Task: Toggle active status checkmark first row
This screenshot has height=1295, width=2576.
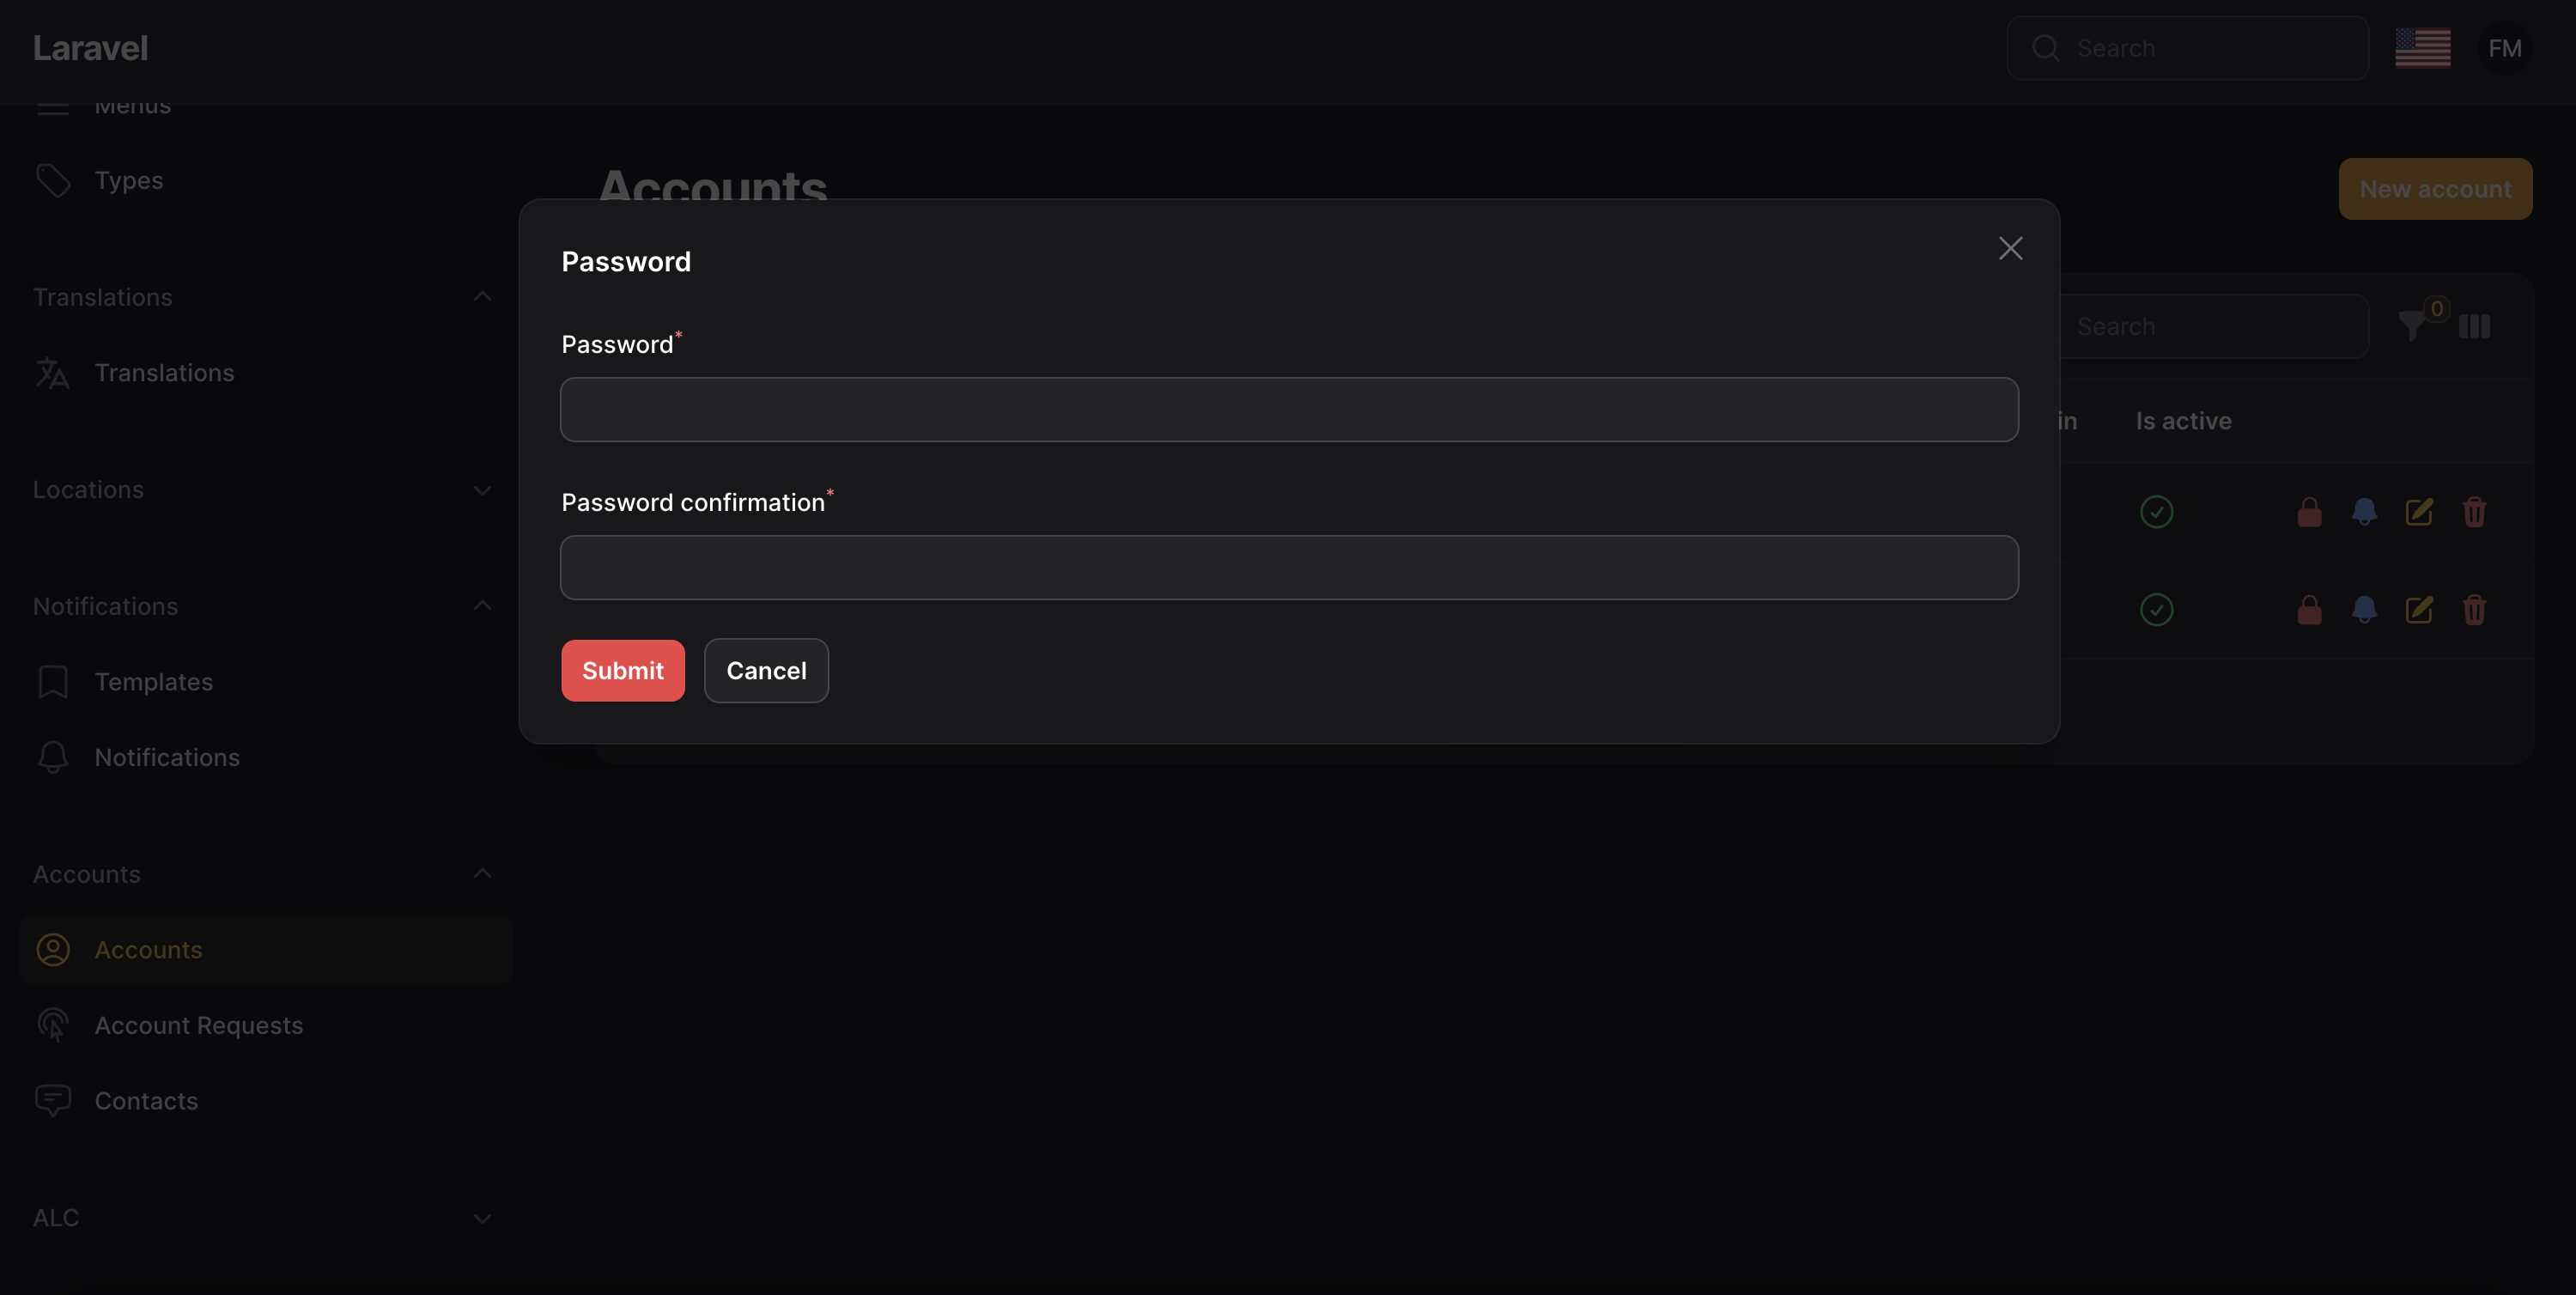Action: pos(2158,508)
